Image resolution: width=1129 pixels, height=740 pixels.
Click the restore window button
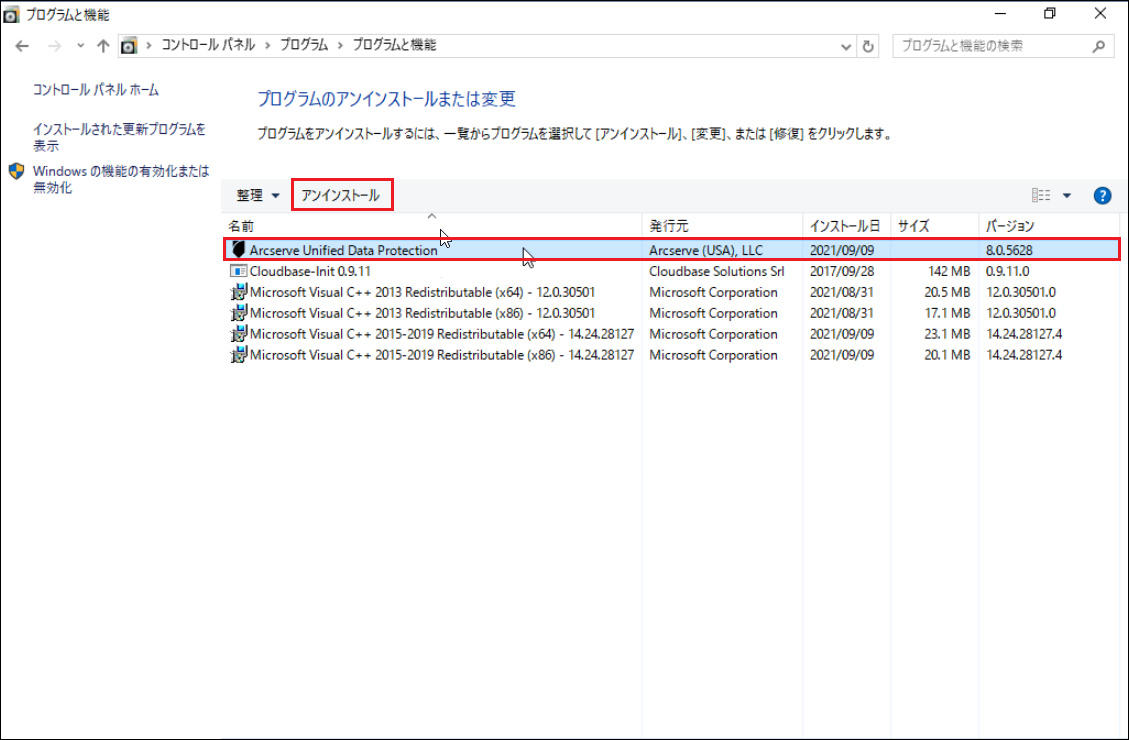(x=1050, y=14)
